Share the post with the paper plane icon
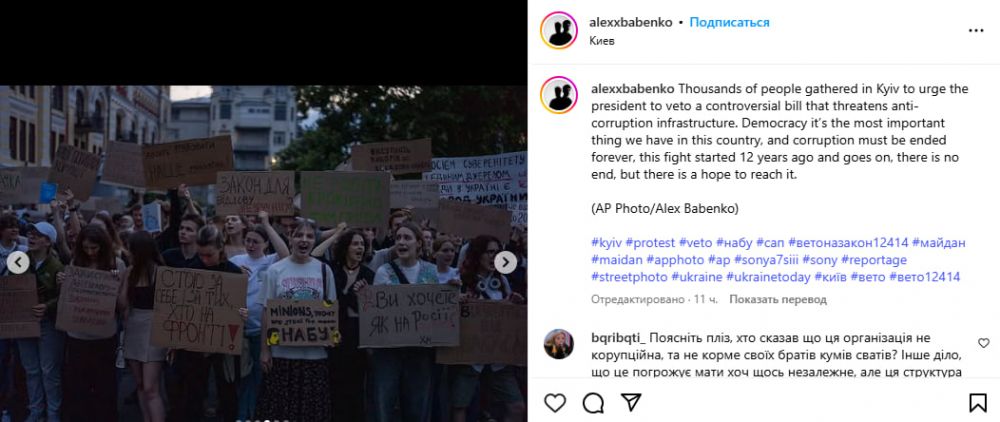The width and height of the screenshot is (1000, 422). pos(631,402)
